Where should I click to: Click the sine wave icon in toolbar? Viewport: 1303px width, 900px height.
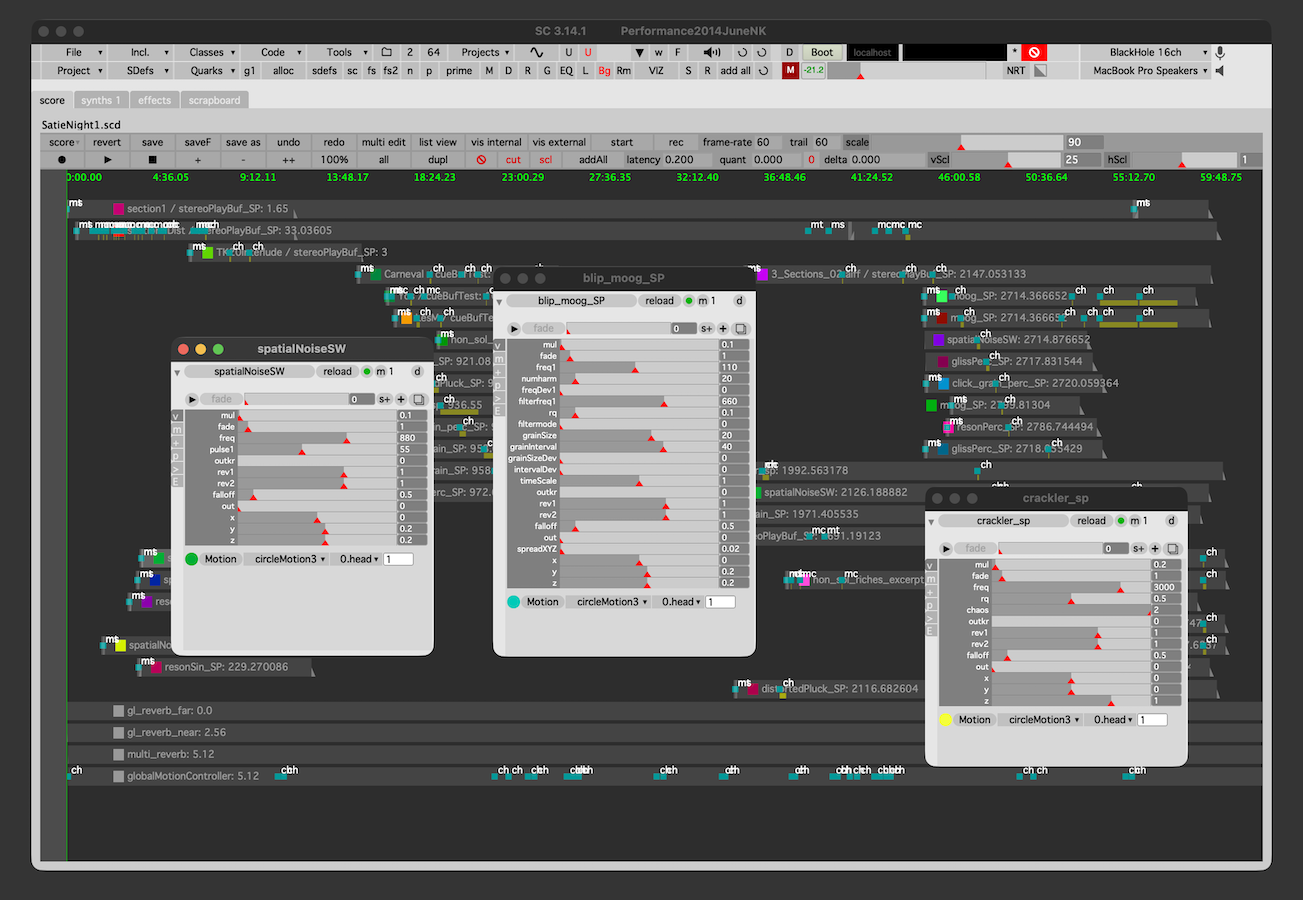(x=537, y=52)
